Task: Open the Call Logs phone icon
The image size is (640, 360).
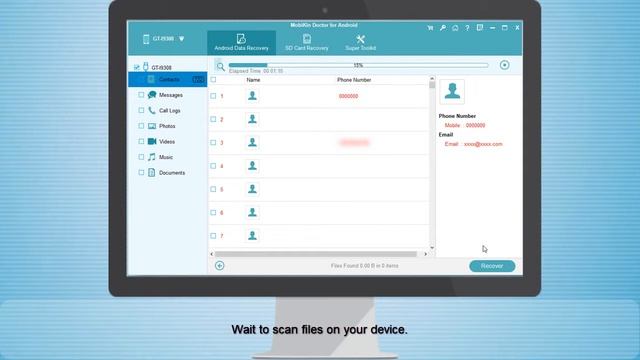Action: pyautogui.click(x=152, y=110)
